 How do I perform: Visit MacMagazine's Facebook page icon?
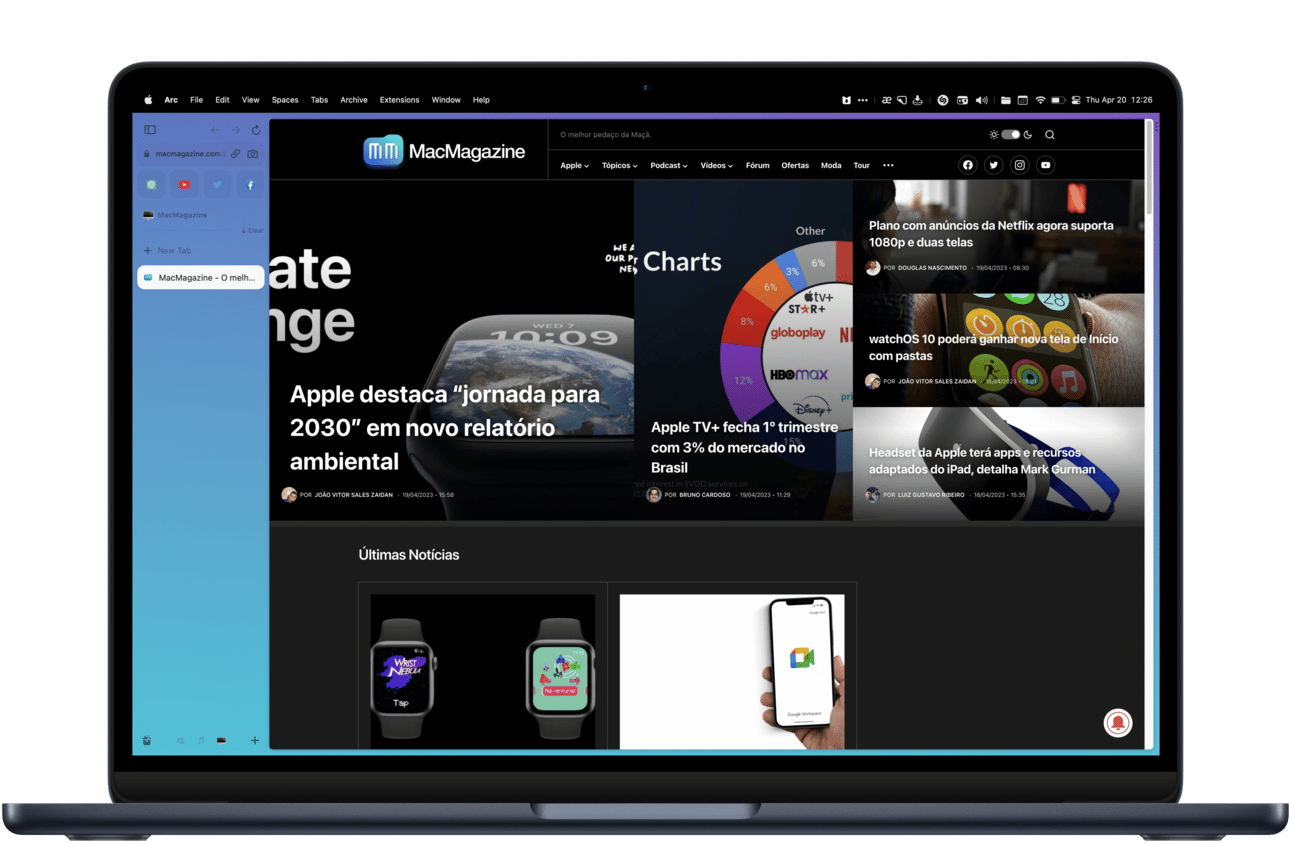(x=967, y=165)
